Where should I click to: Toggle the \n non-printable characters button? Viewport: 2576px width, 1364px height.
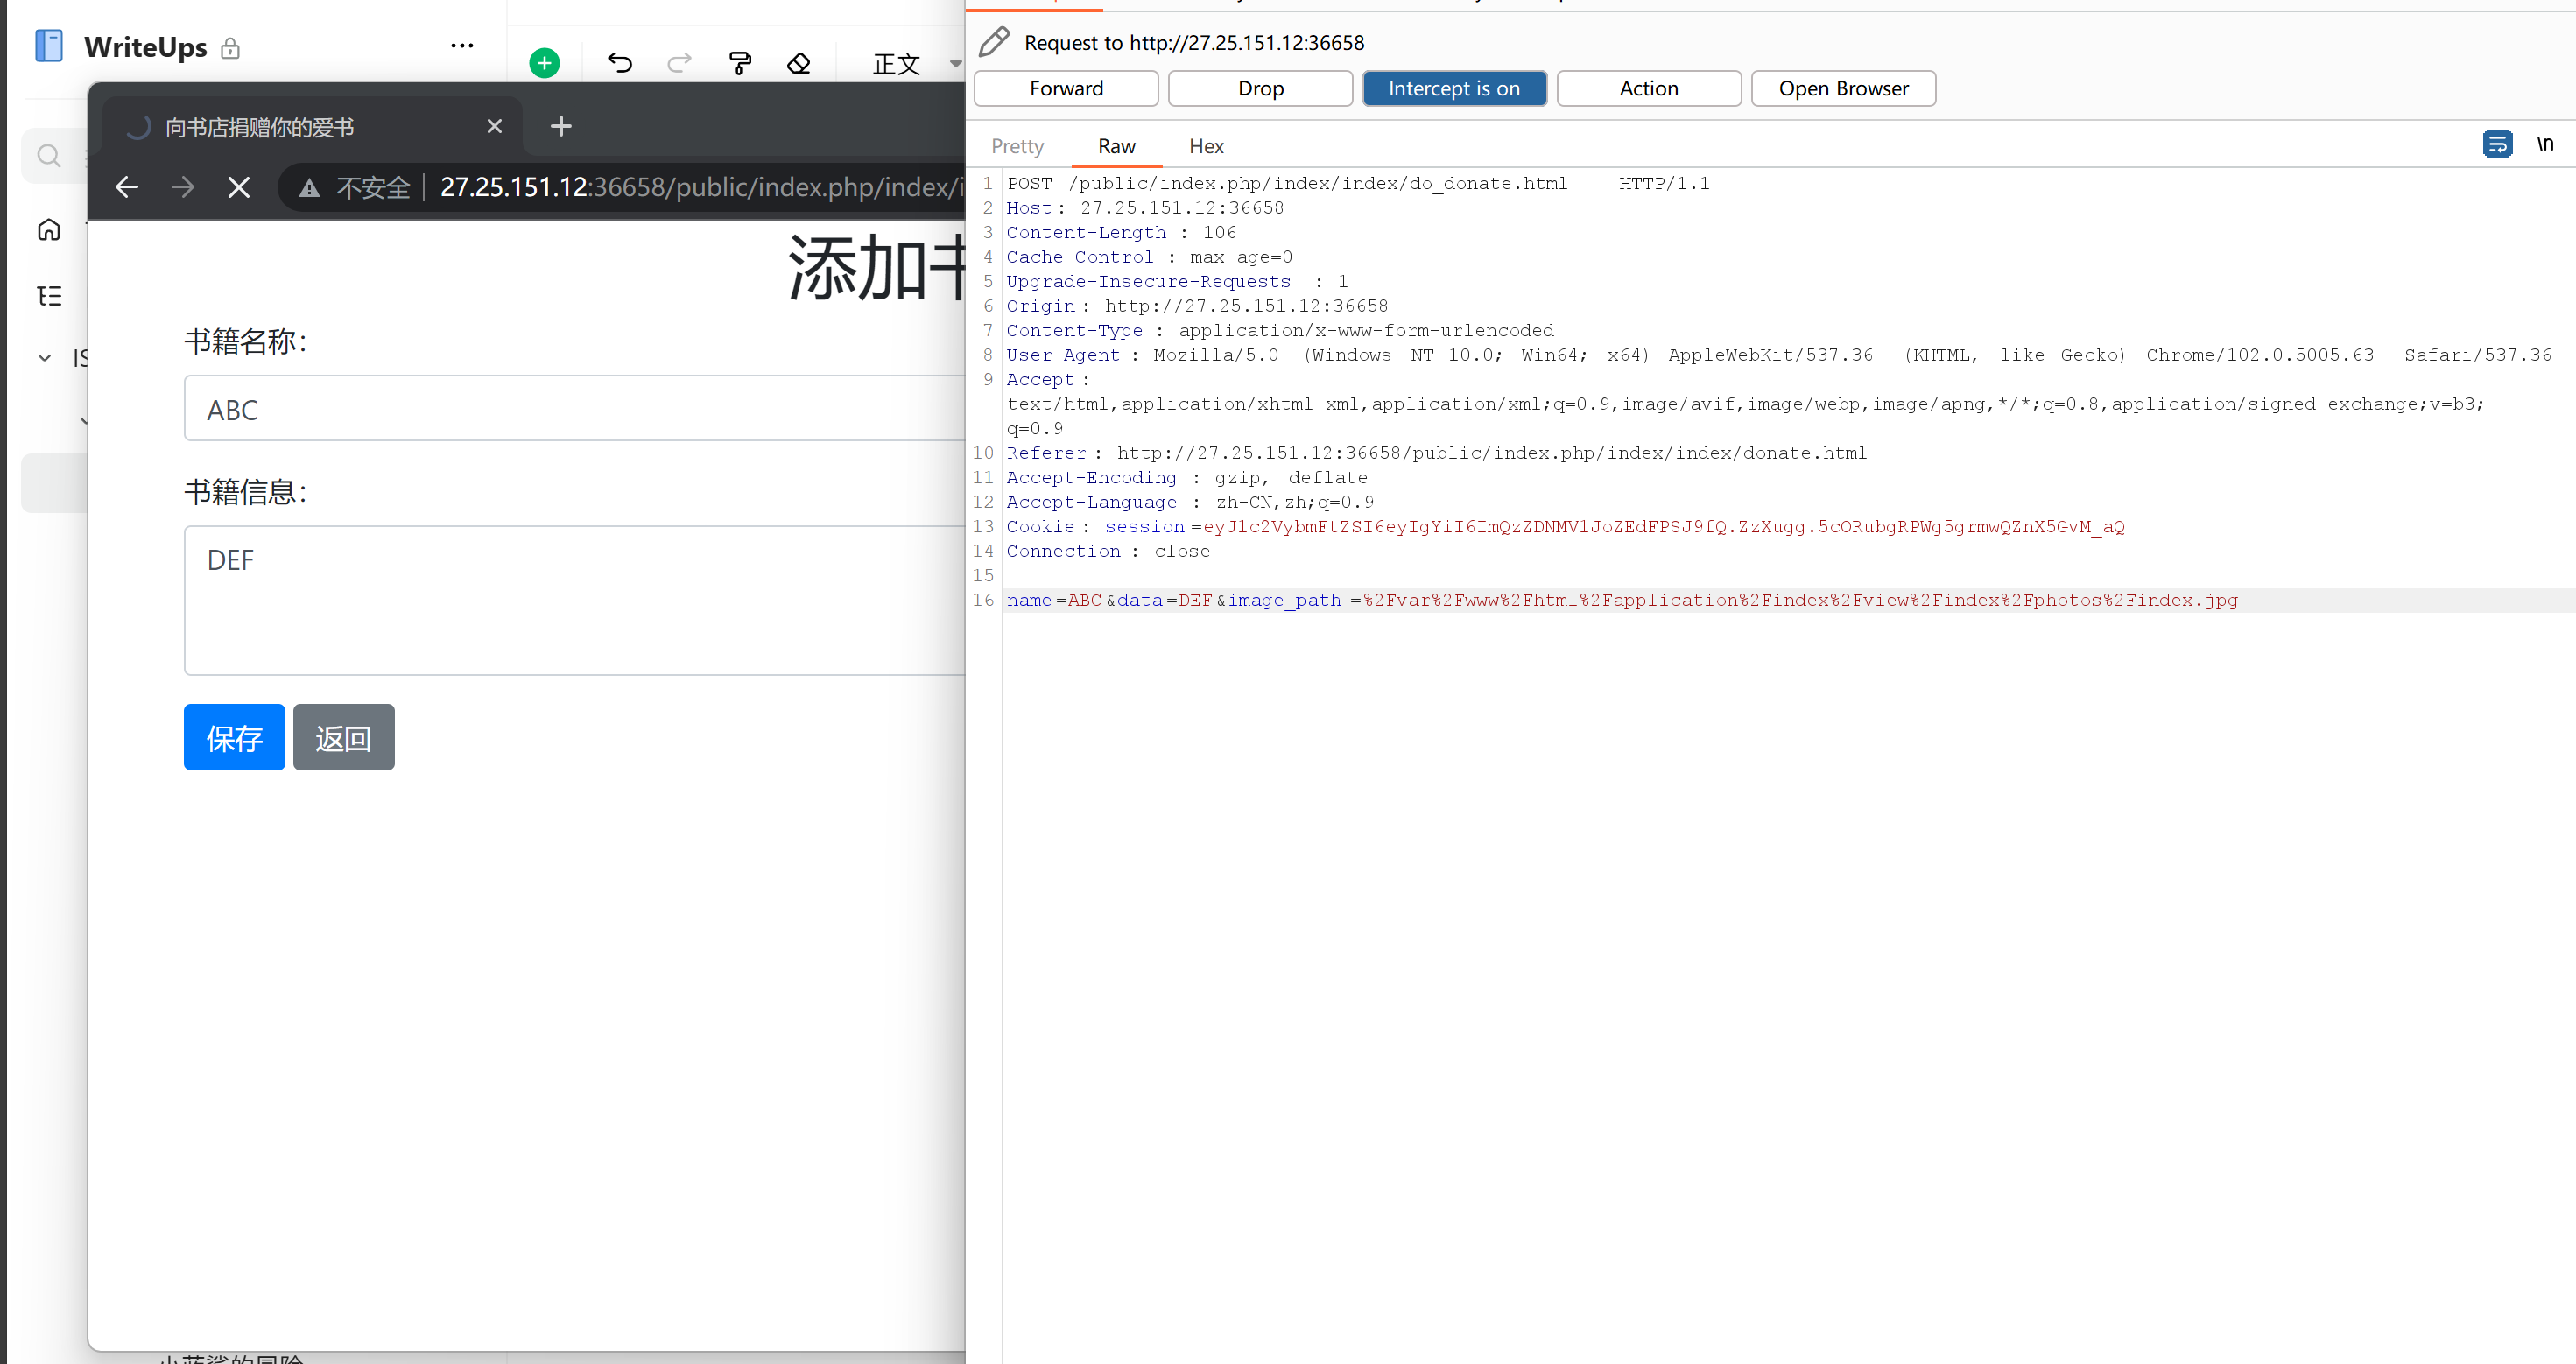[2544, 144]
